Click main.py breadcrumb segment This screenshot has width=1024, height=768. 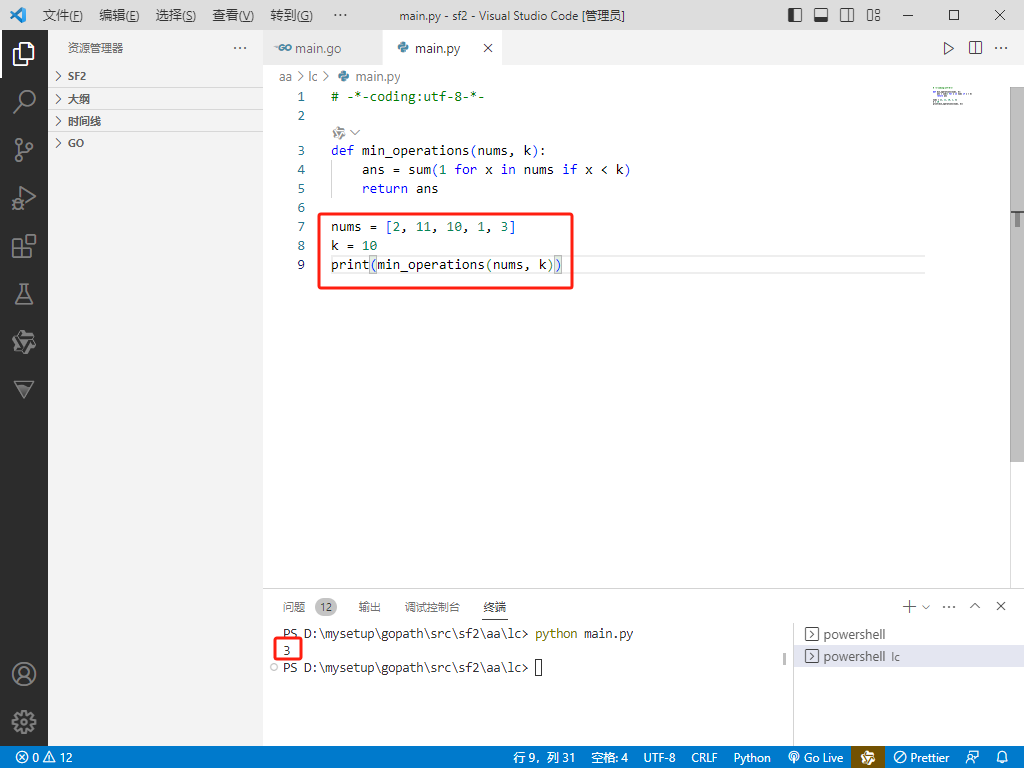(x=369, y=76)
